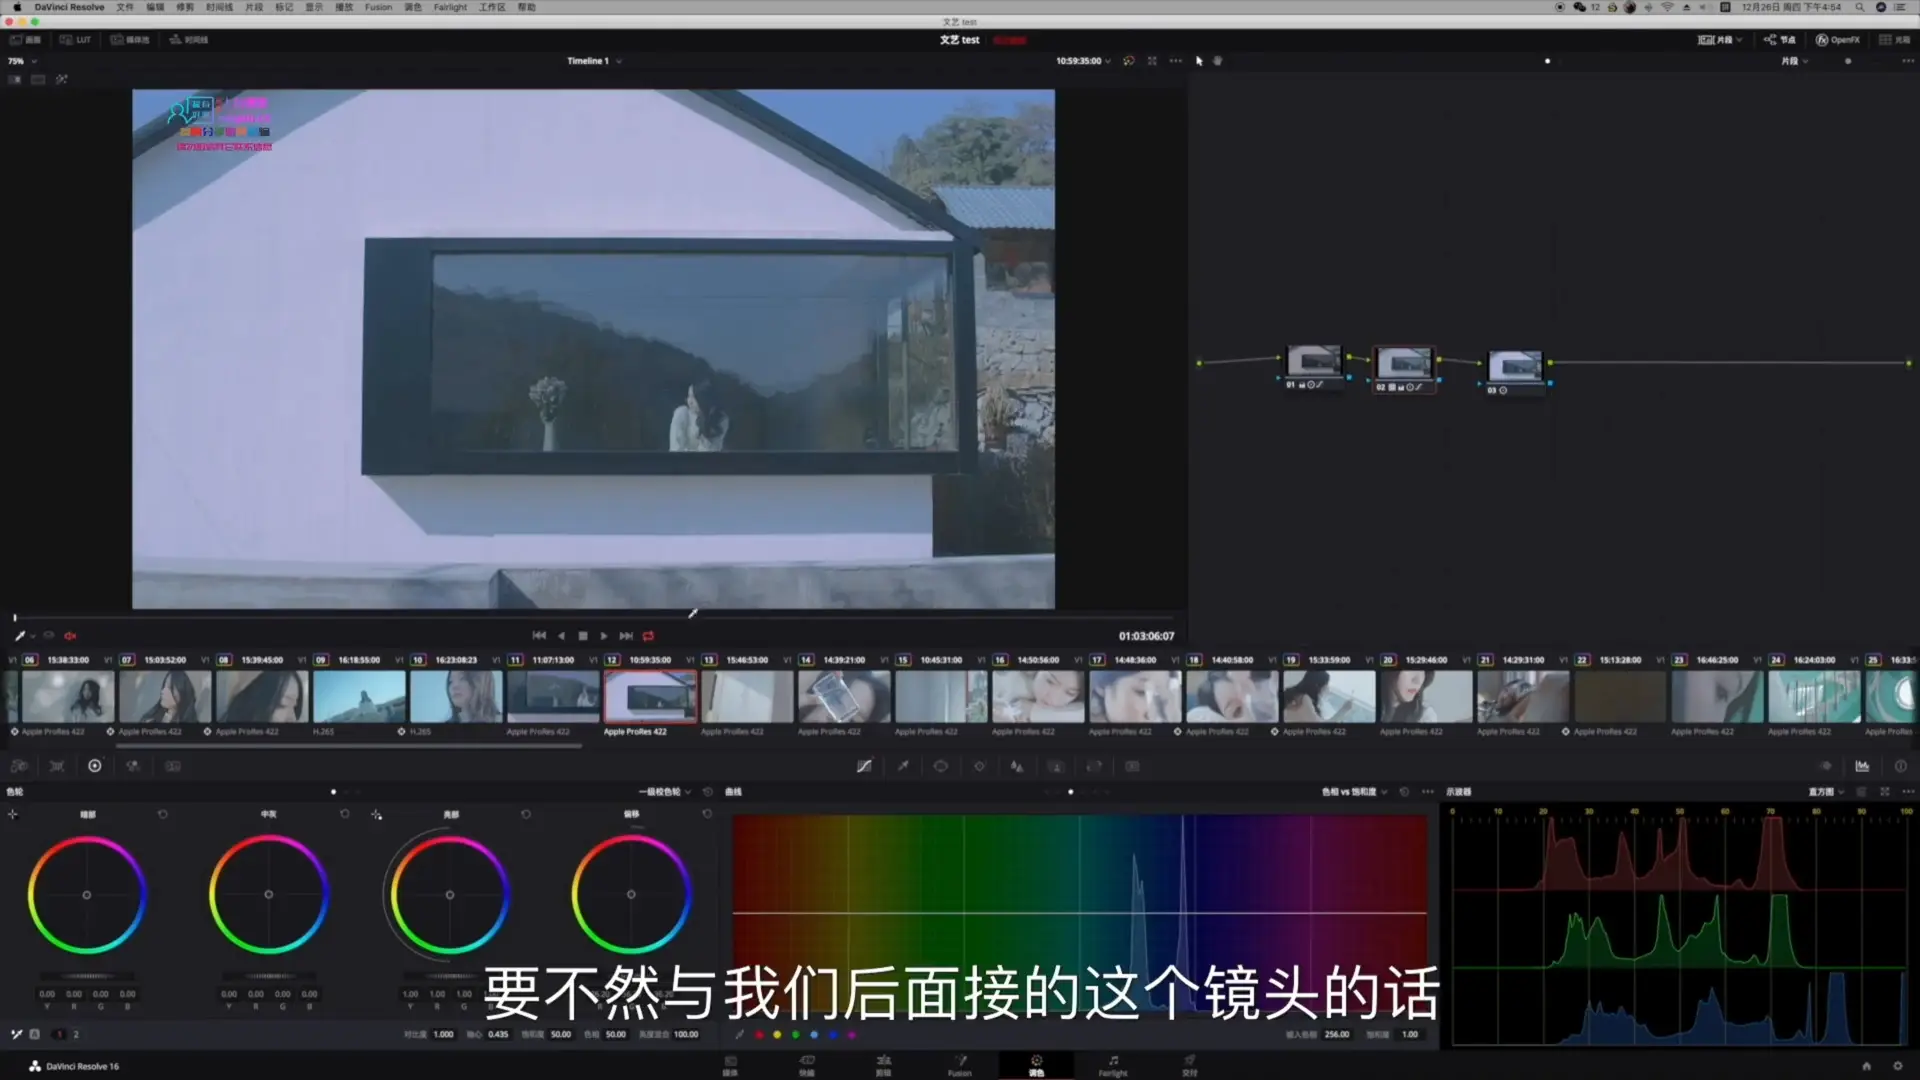Switch to the Fusion page tab

(x=960, y=1065)
